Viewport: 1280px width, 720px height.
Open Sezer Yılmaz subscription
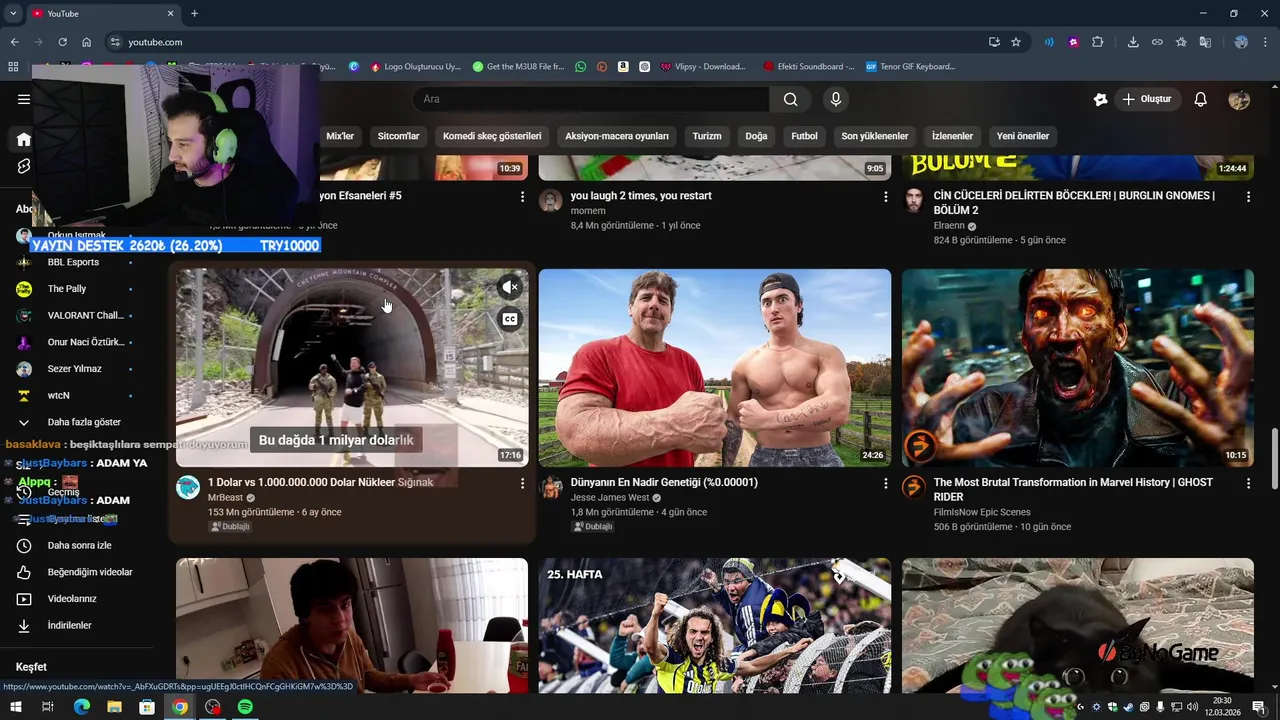pos(73,369)
